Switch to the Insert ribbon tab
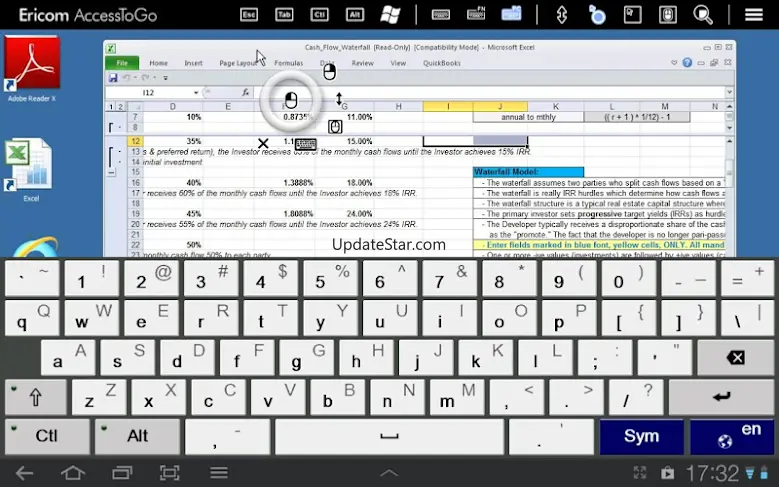 pyautogui.click(x=193, y=63)
